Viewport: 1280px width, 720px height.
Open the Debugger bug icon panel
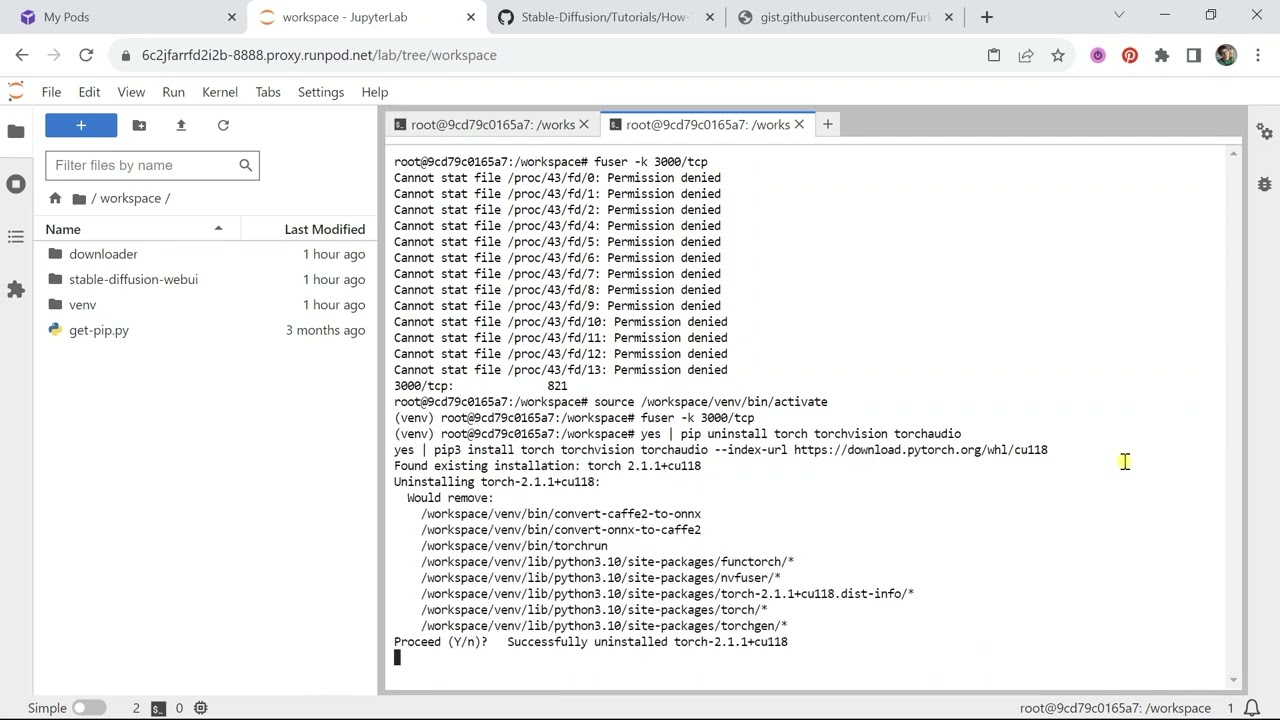point(1264,184)
